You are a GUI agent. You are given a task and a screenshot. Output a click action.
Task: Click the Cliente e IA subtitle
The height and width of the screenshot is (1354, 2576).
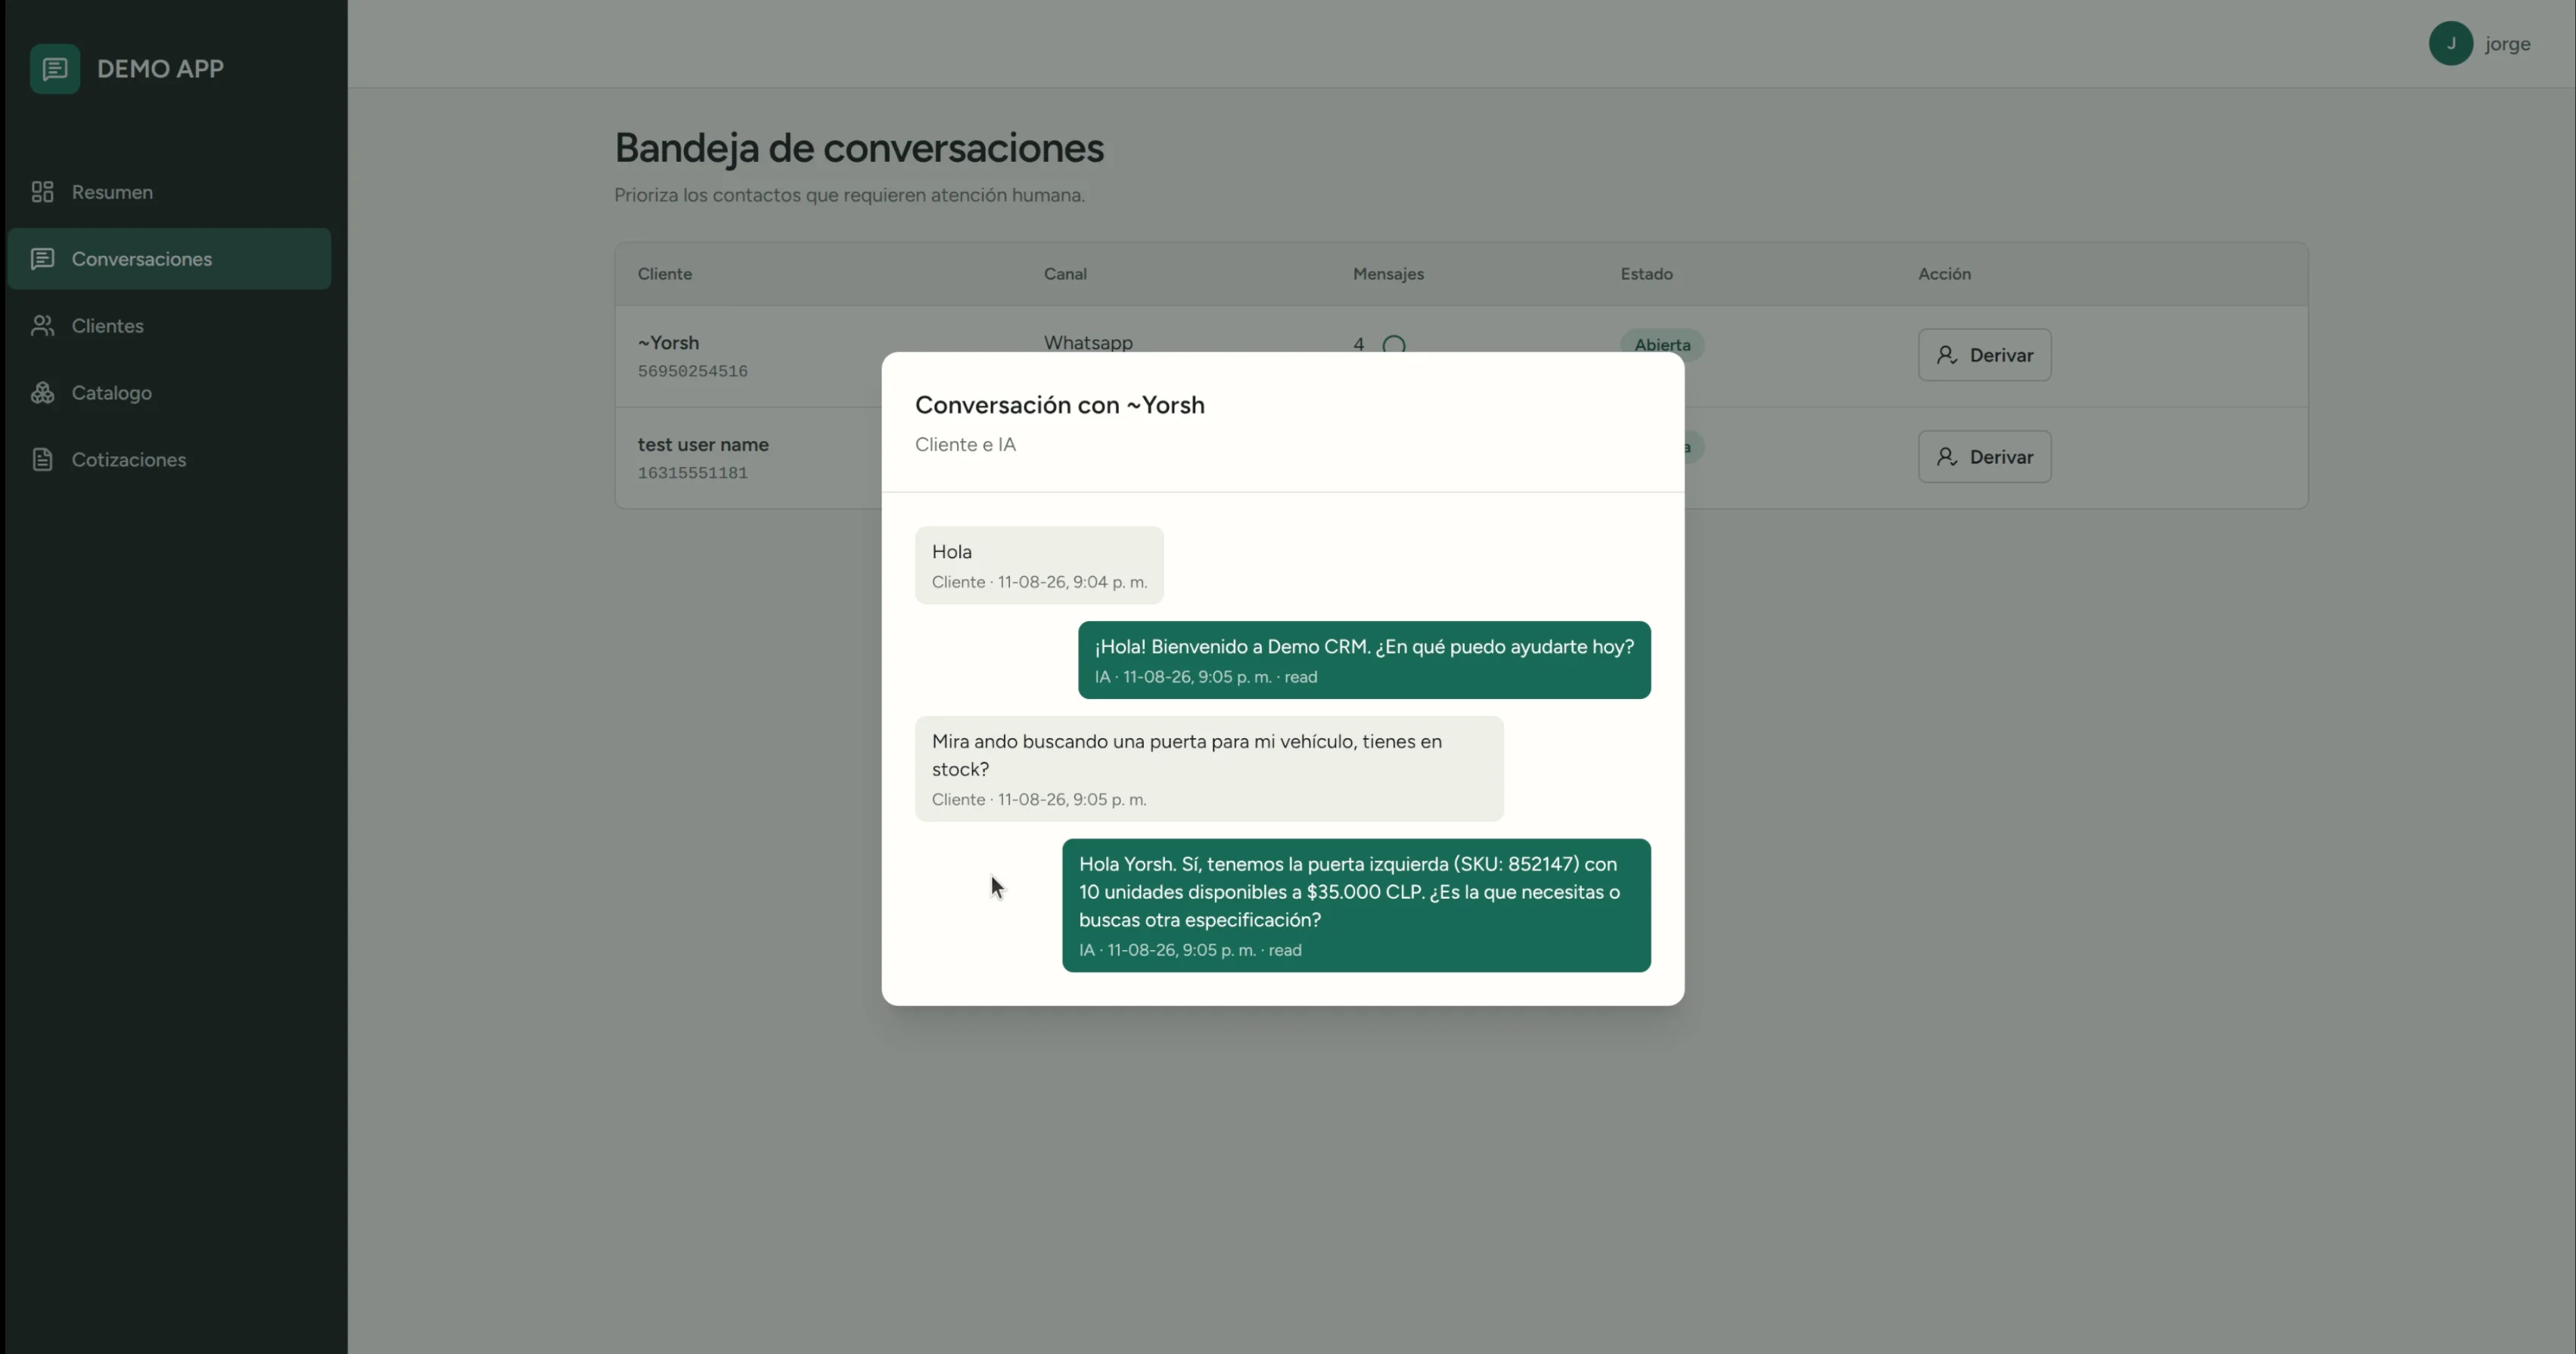965,445
